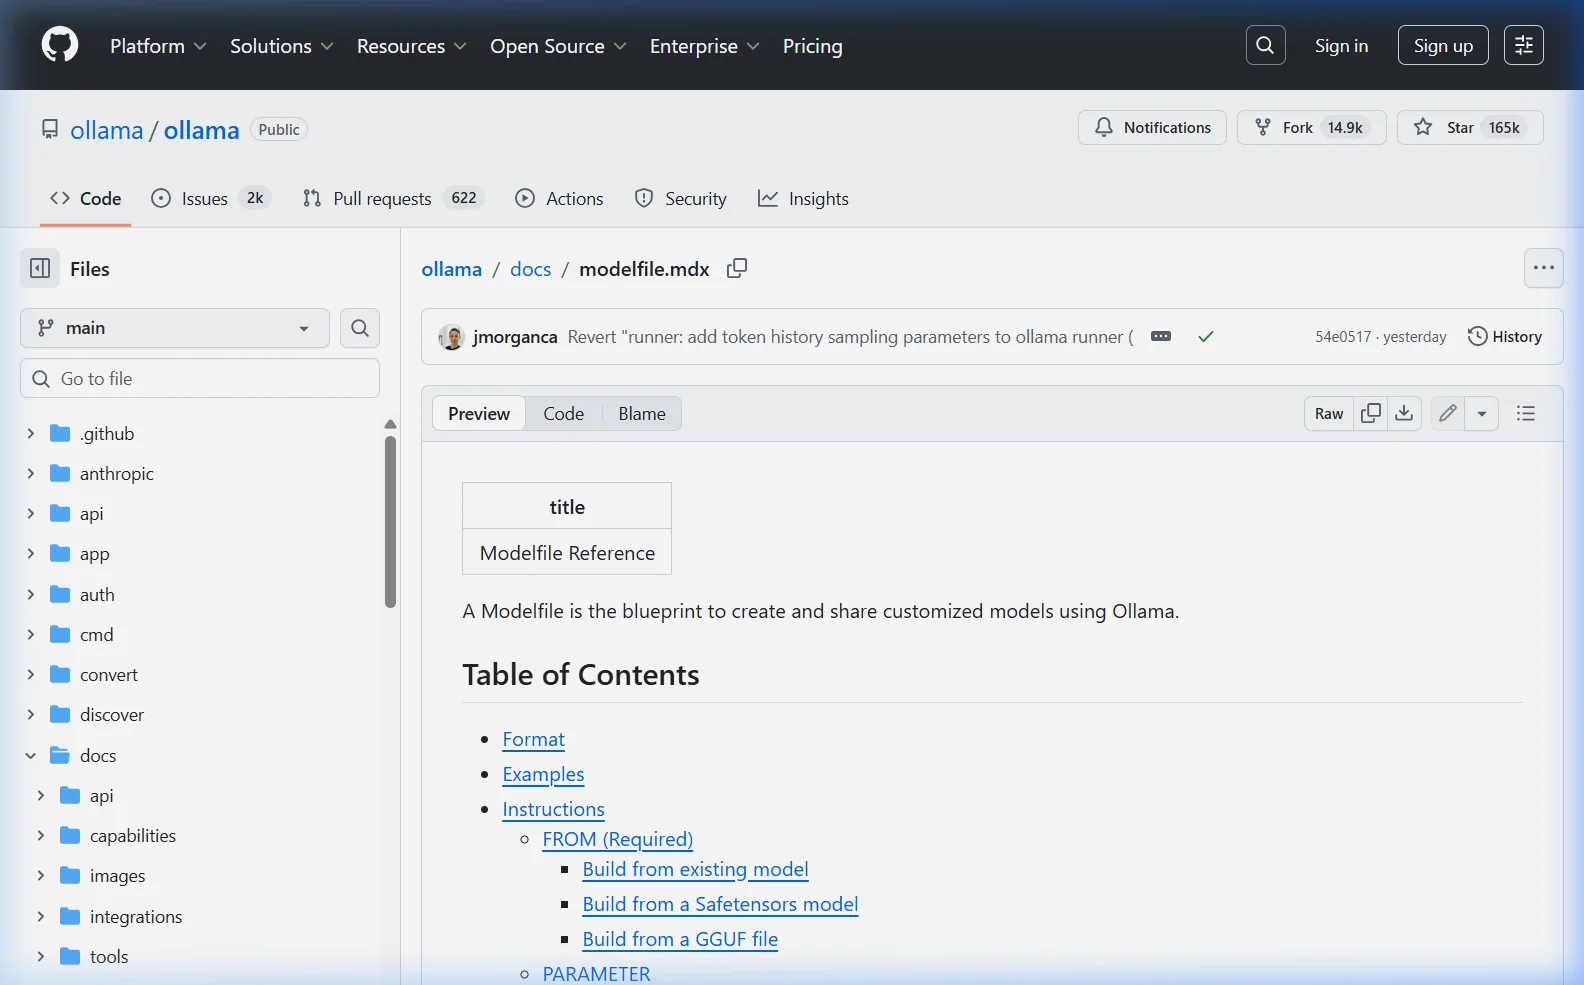
Task: Star the ollama repository
Action: pyautogui.click(x=1470, y=128)
